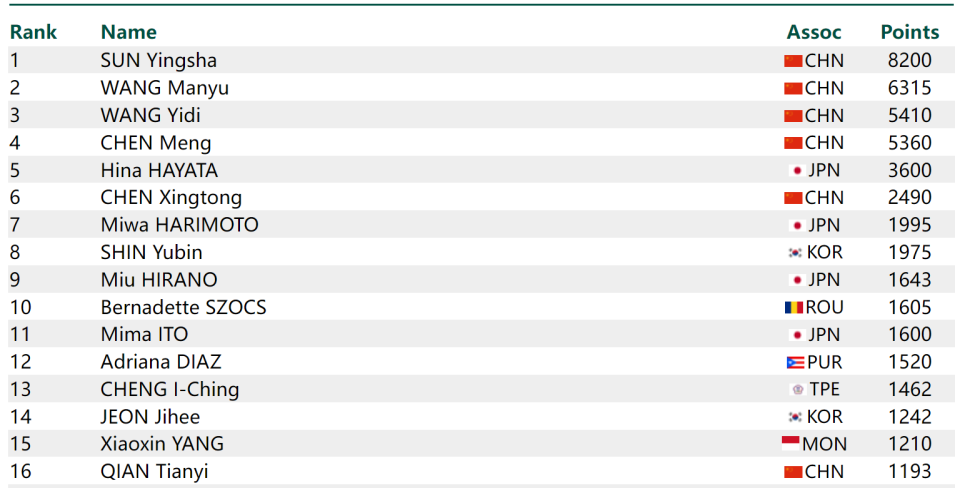
Task: Click the Korea flag in SHIN Yubin row
Action: point(795,252)
